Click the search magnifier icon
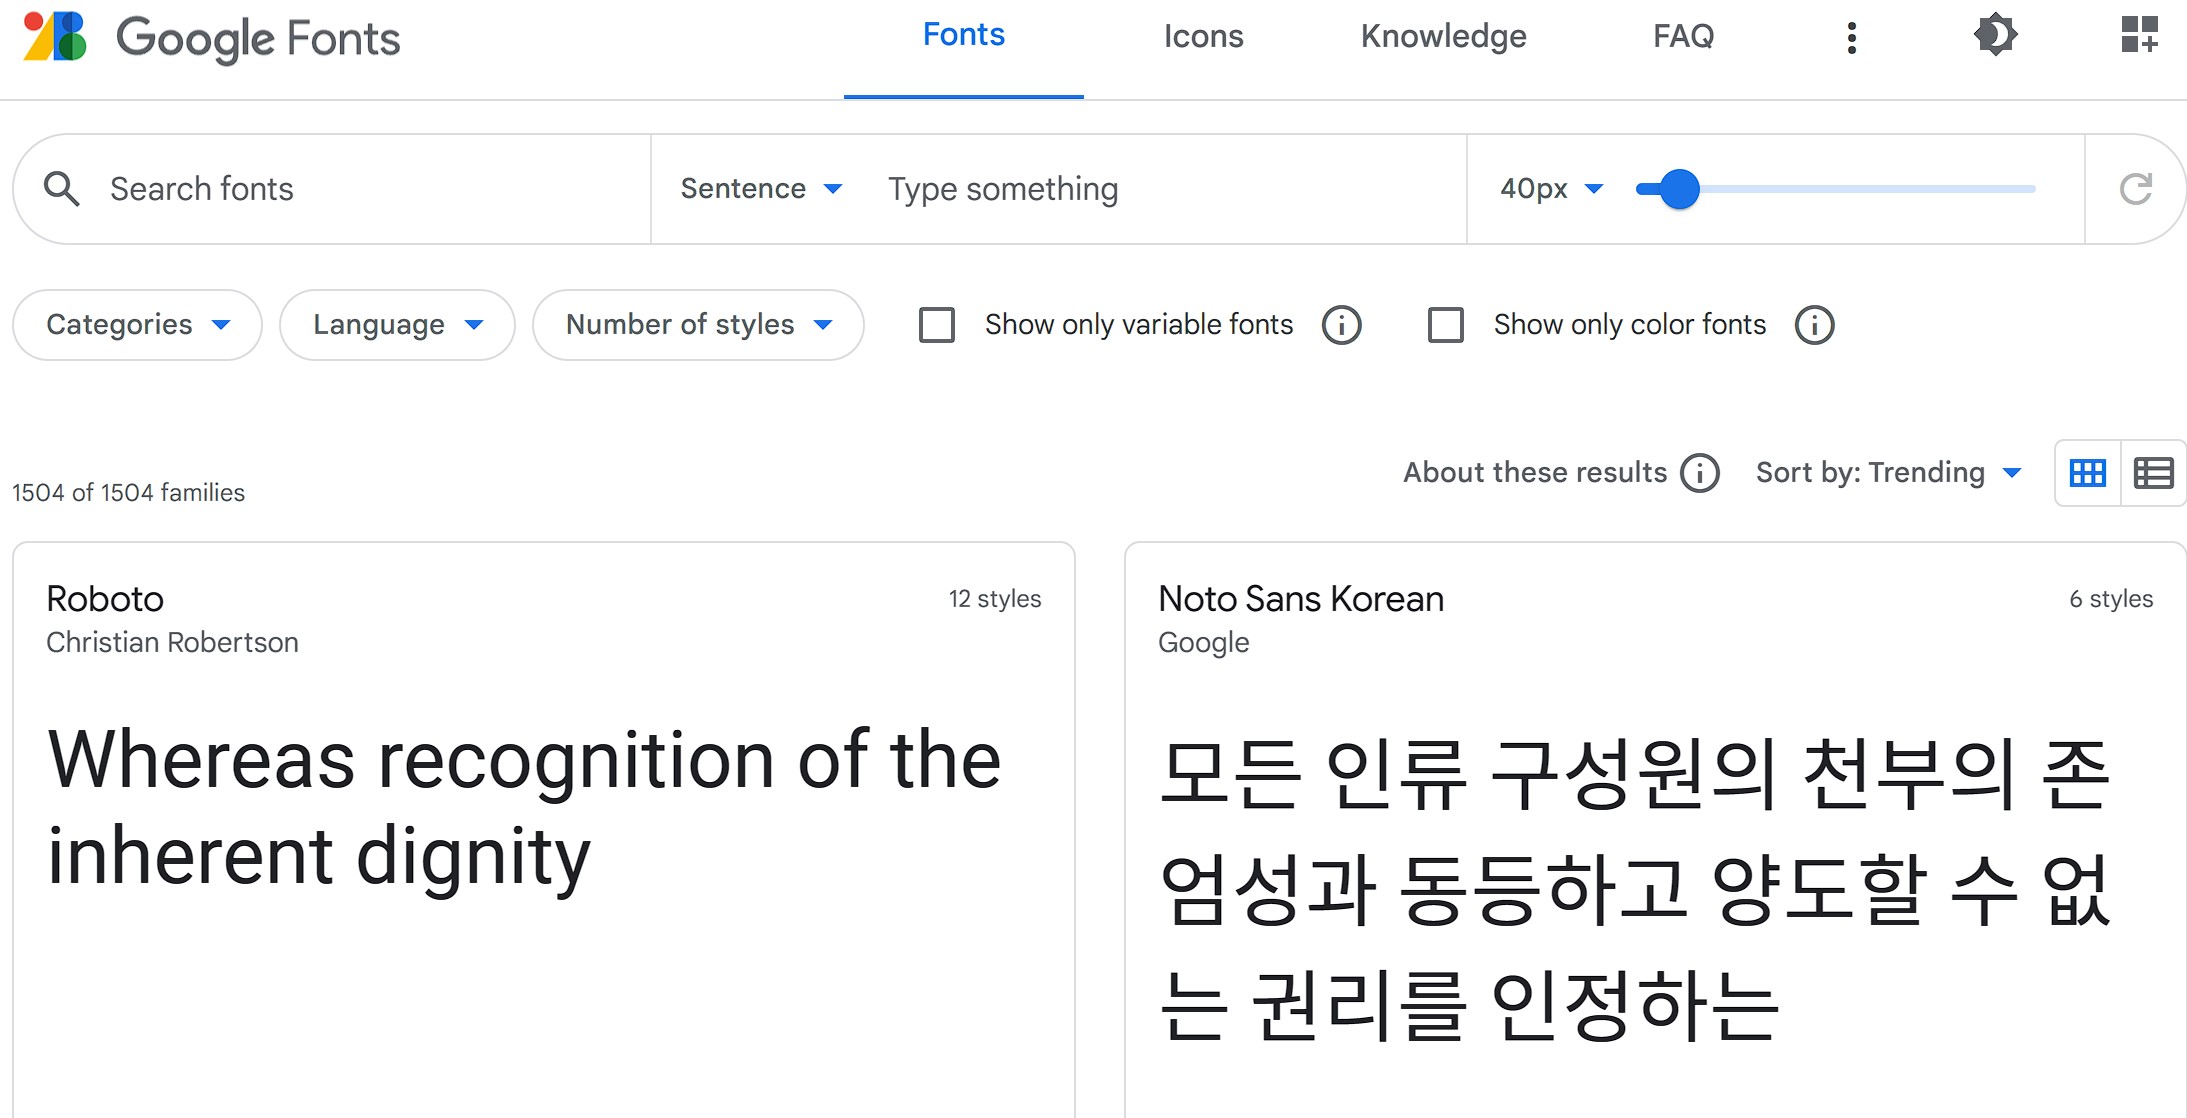This screenshot has height=1118, width=2187. tap(62, 188)
